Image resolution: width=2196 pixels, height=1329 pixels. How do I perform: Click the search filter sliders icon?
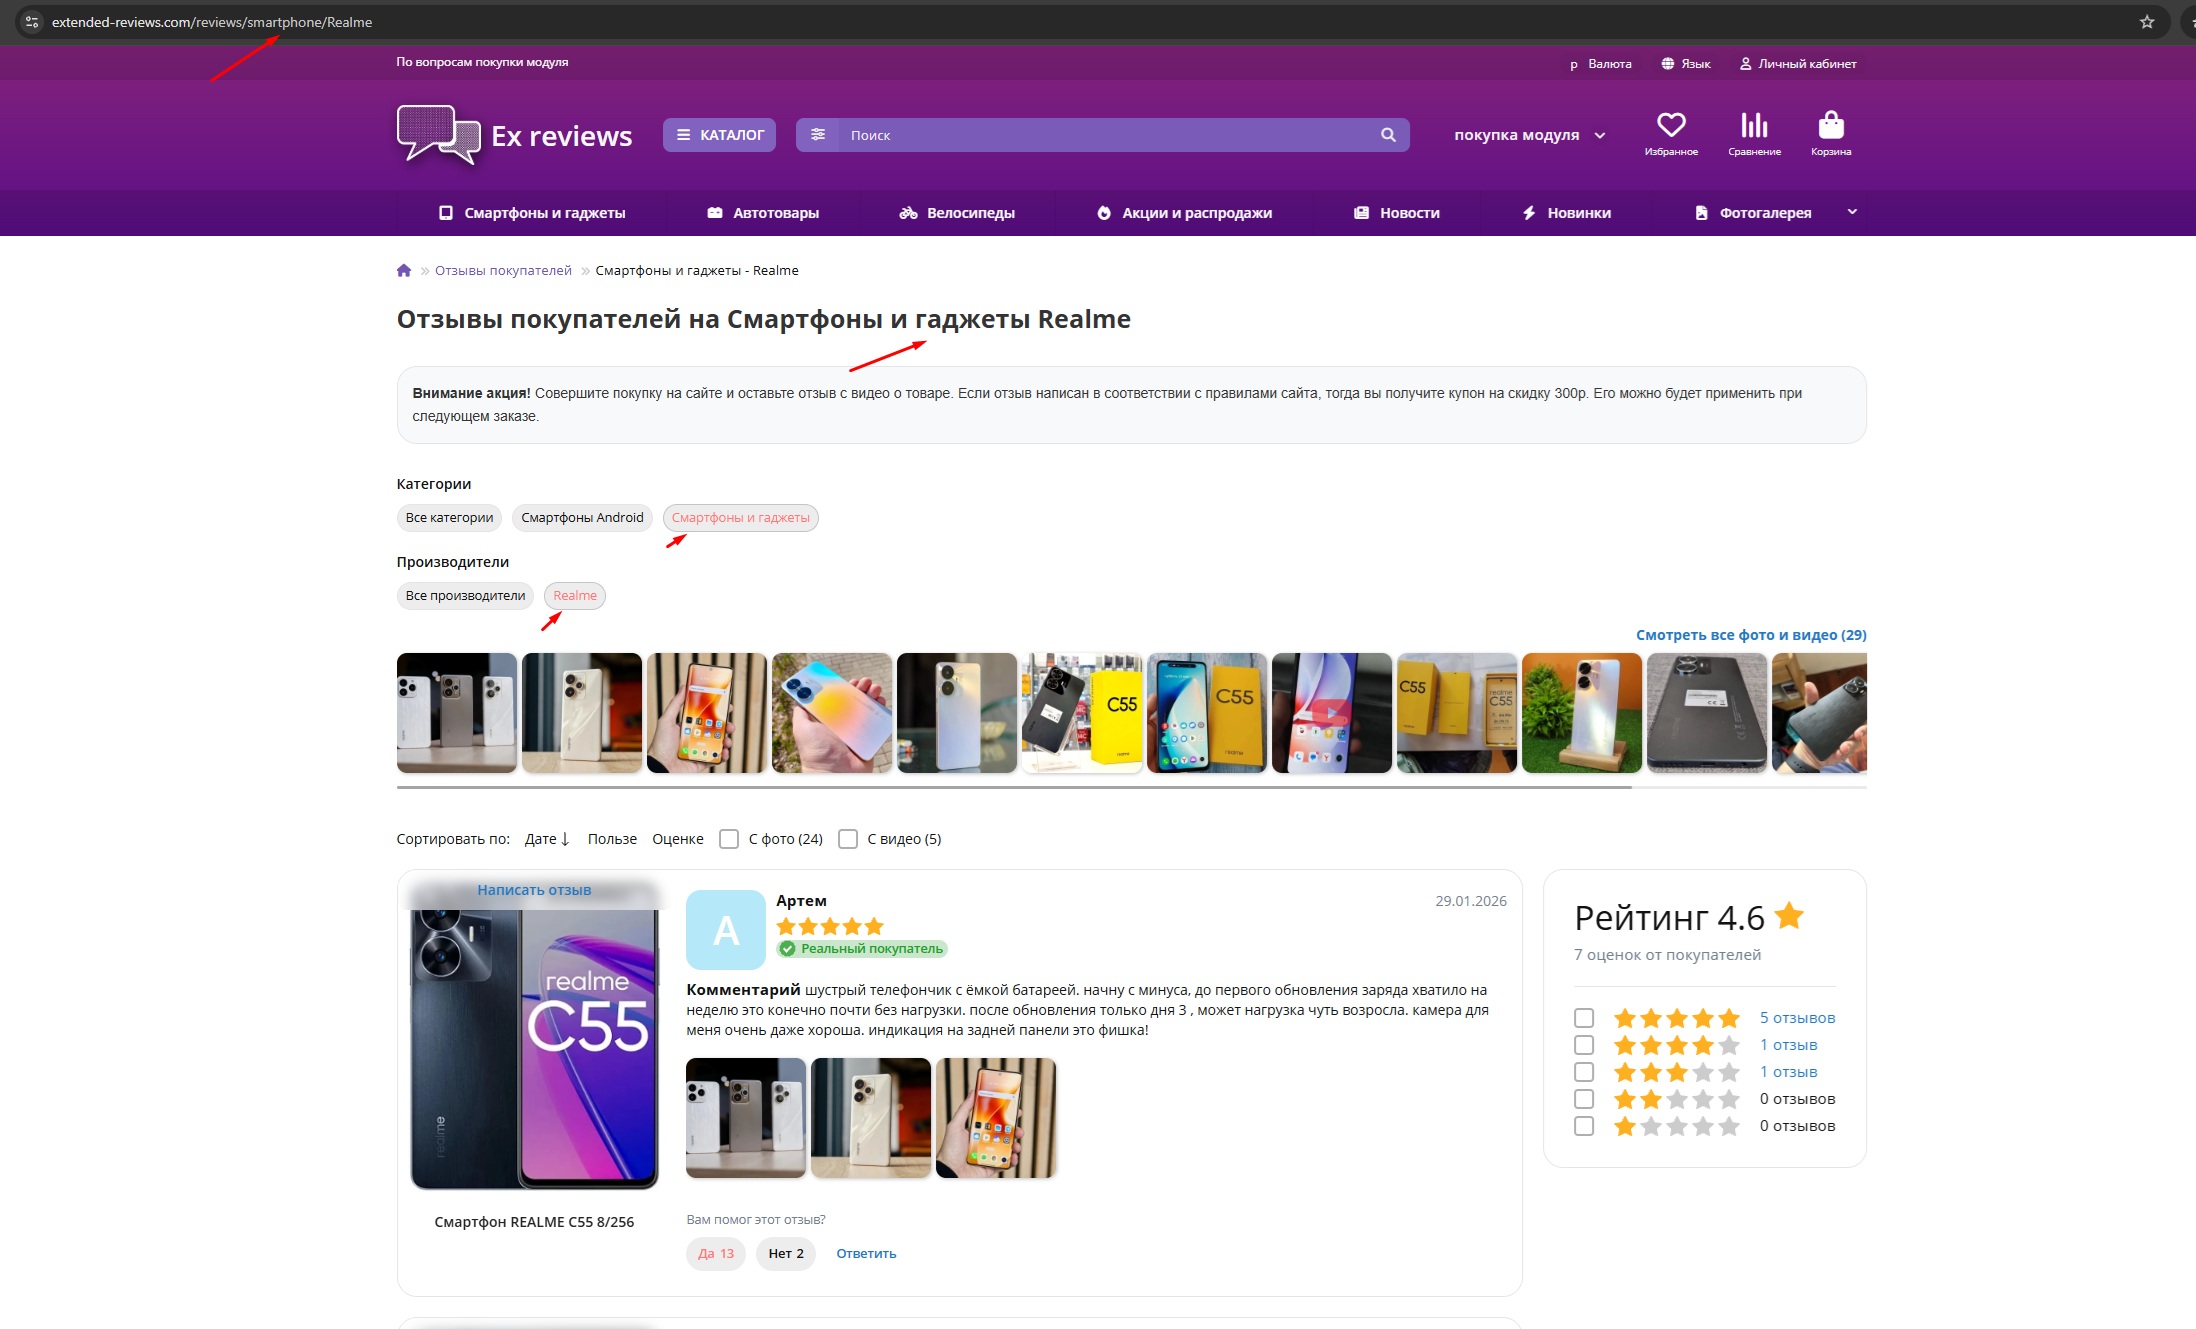coord(818,135)
